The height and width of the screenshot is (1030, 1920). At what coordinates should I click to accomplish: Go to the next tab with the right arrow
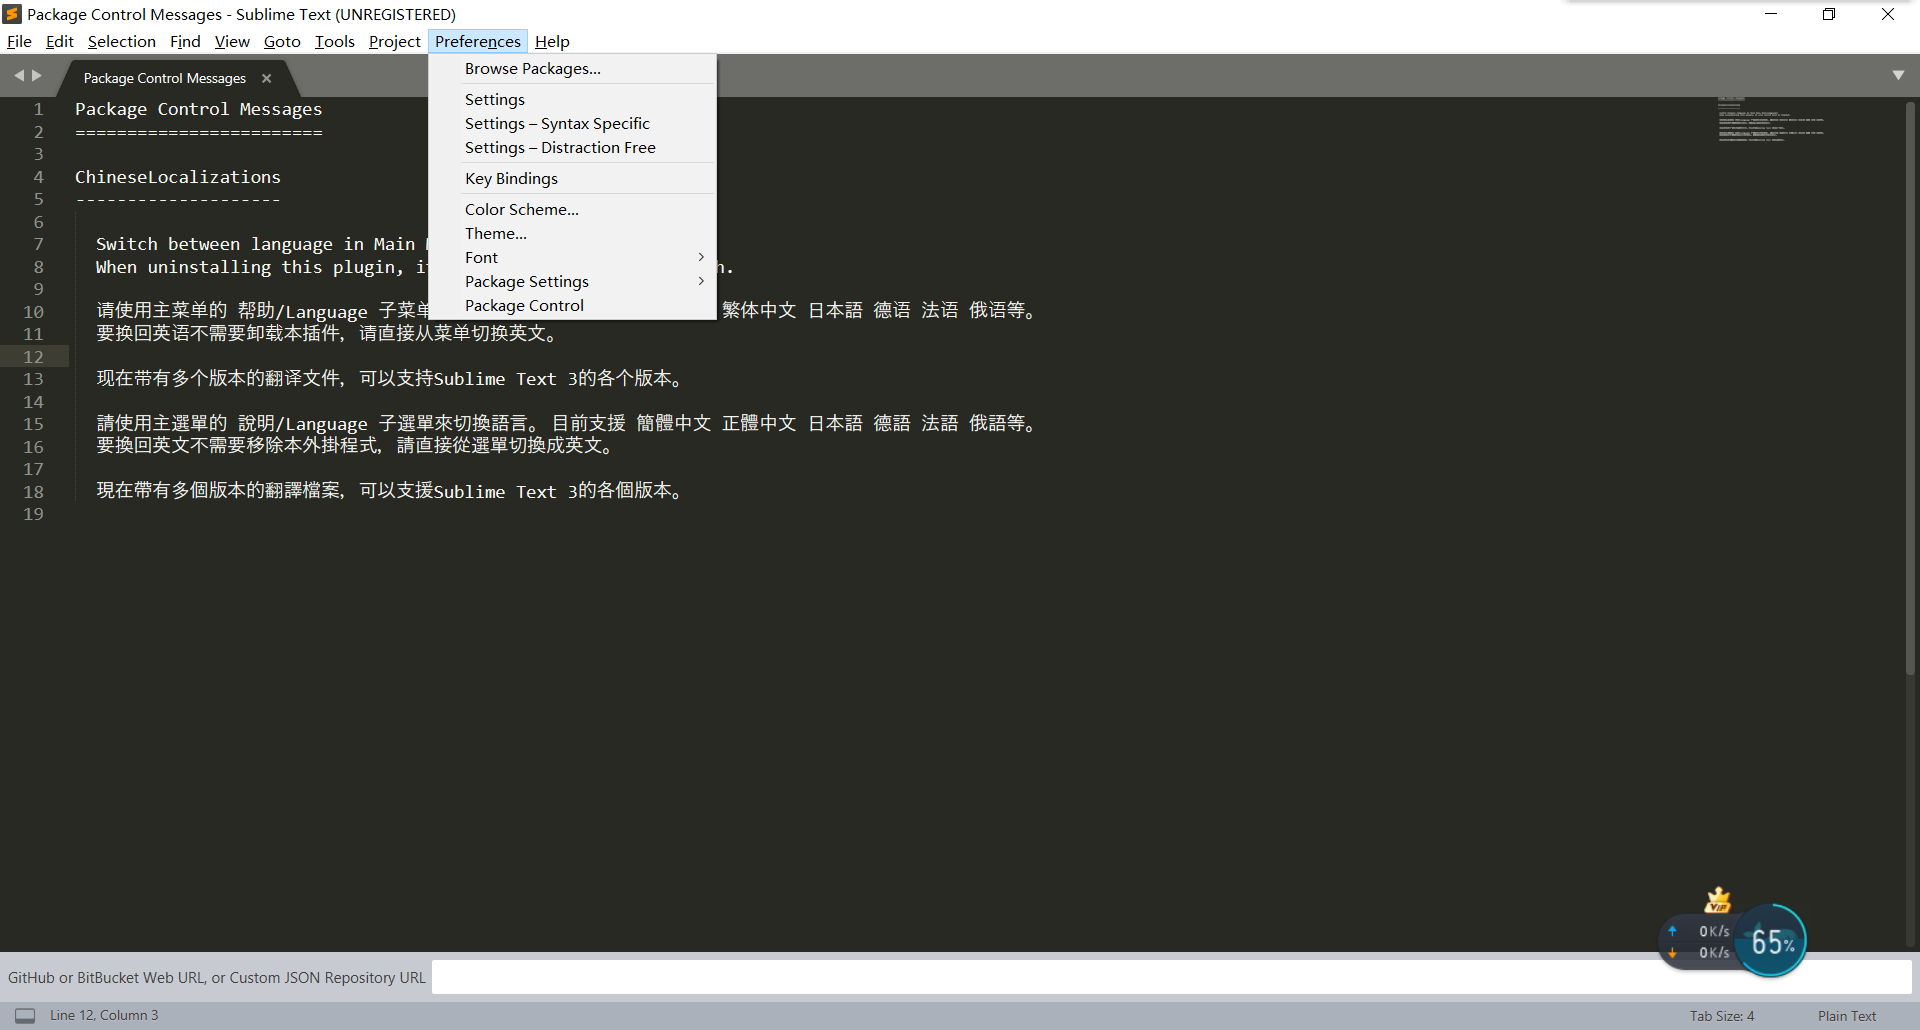(37, 76)
